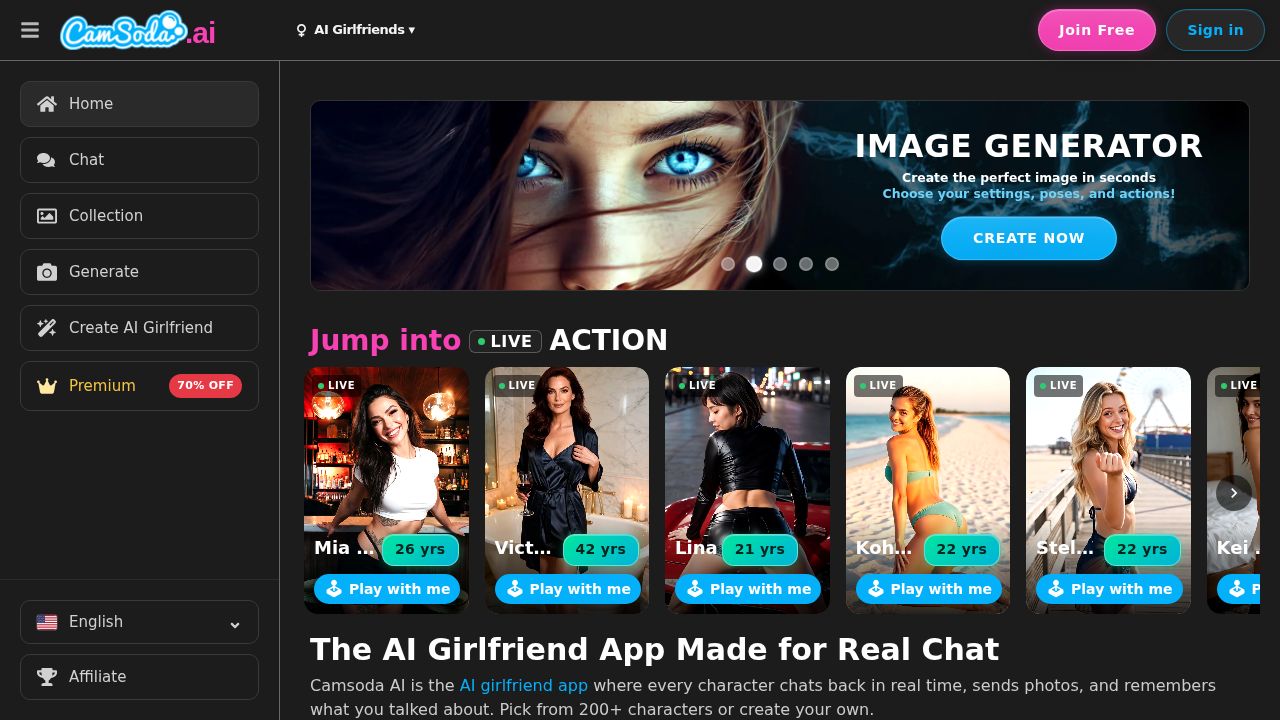The image size is (1280, 720).
Task: Select the fourth carousel dot
Action: 806,264
